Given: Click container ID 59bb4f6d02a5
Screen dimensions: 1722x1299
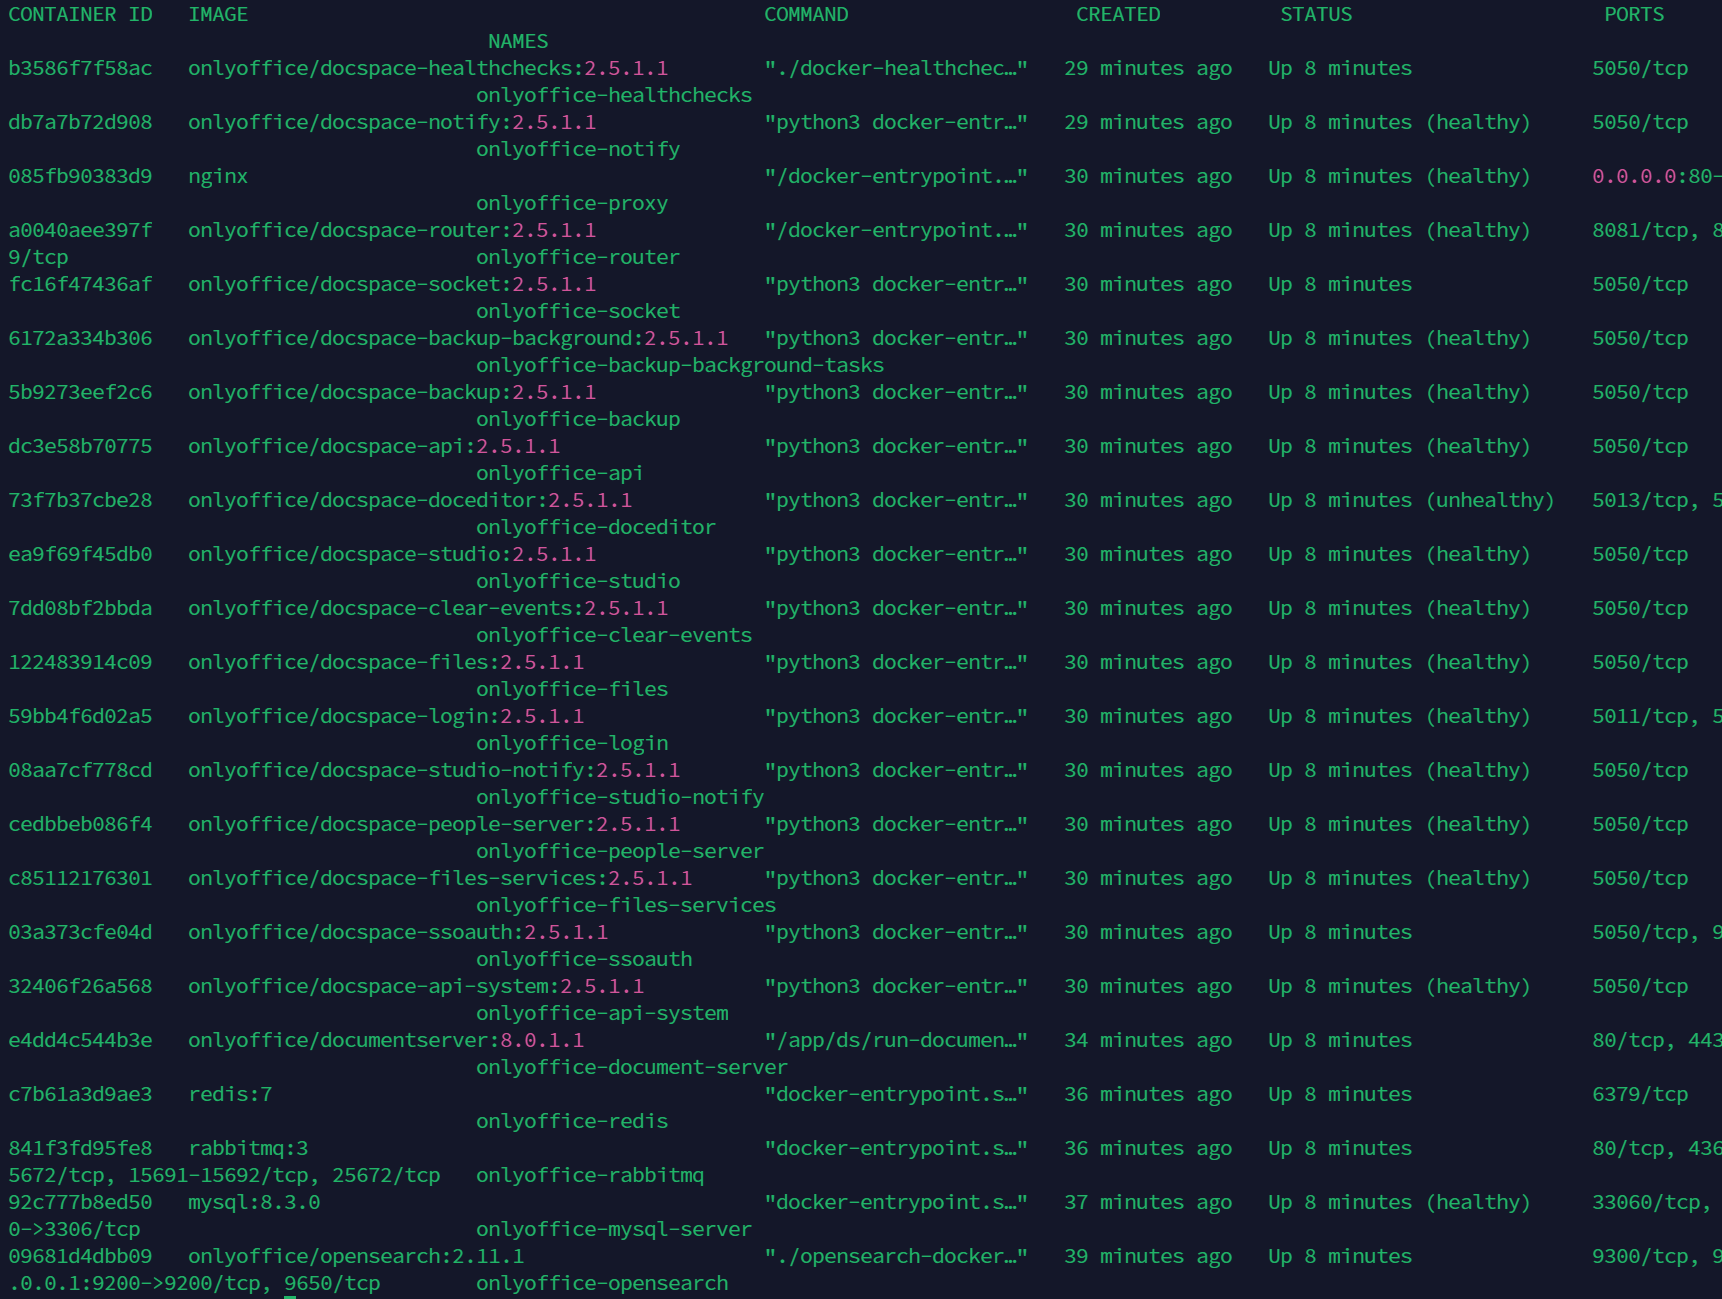Looking at the screenshot, I should coord(80,716).
